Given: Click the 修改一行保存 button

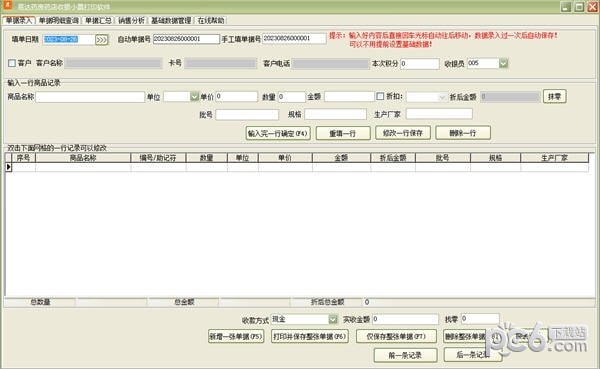Looking at the screenshot, I should point(403,133).
